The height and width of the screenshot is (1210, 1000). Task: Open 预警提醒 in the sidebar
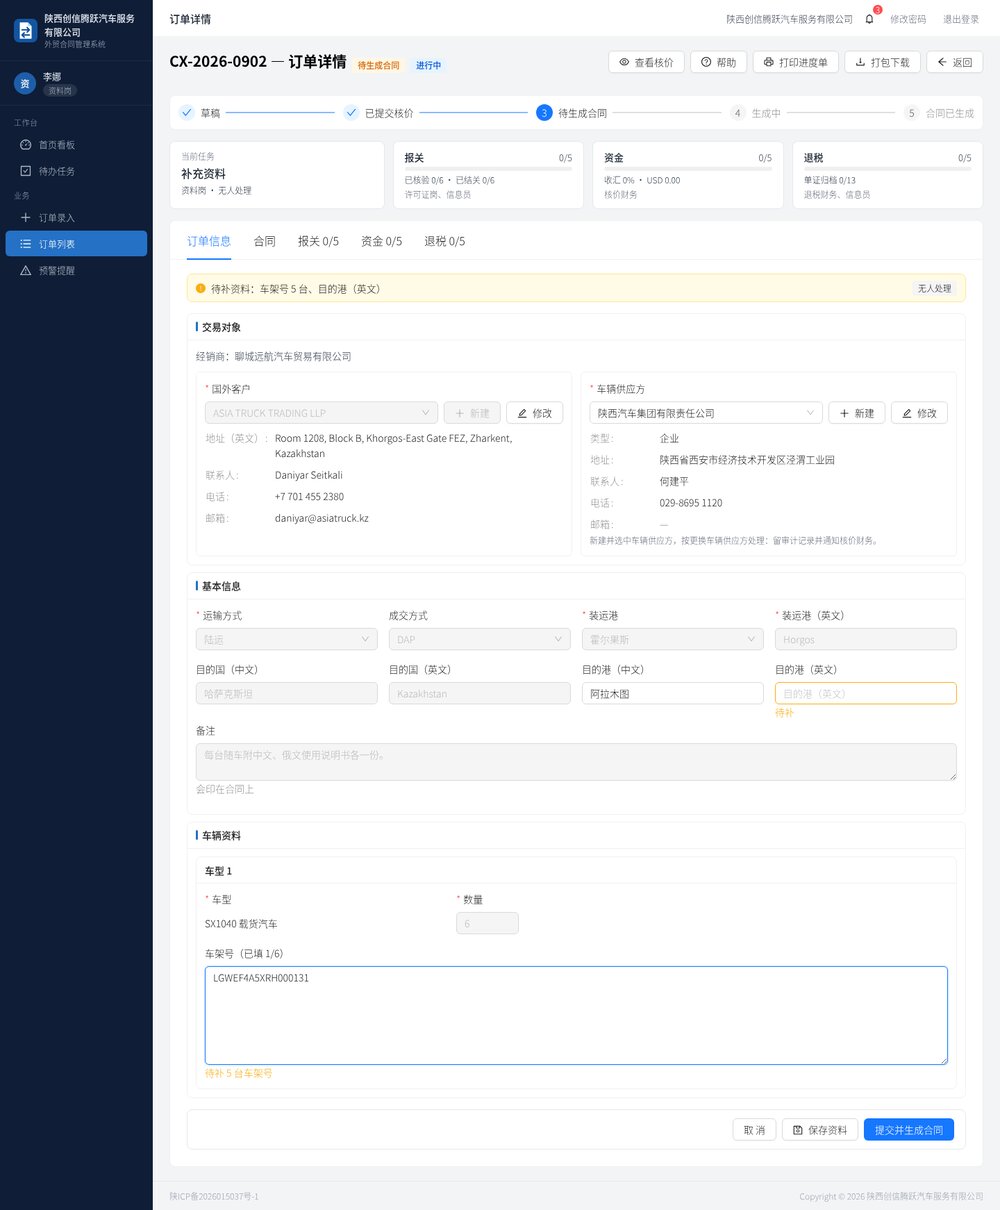(x=76, y=271)
